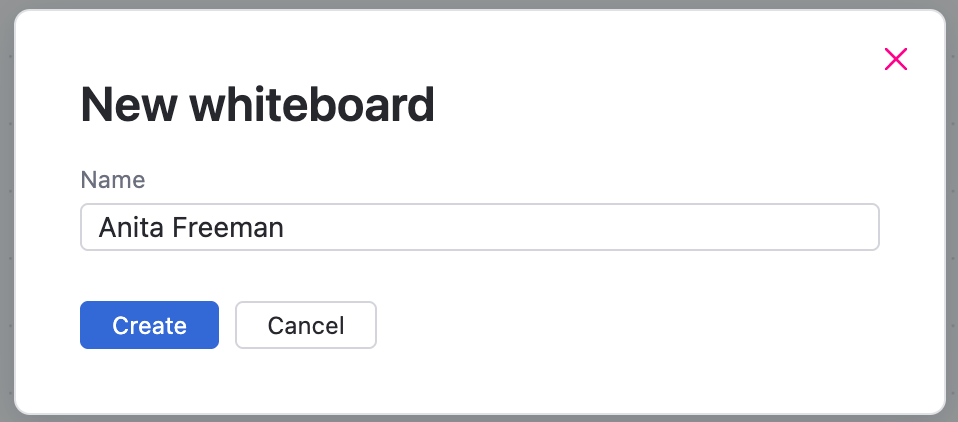The image size is (958, 422).
Task: Click the New whiteboard heading
Action: point(257,105)
